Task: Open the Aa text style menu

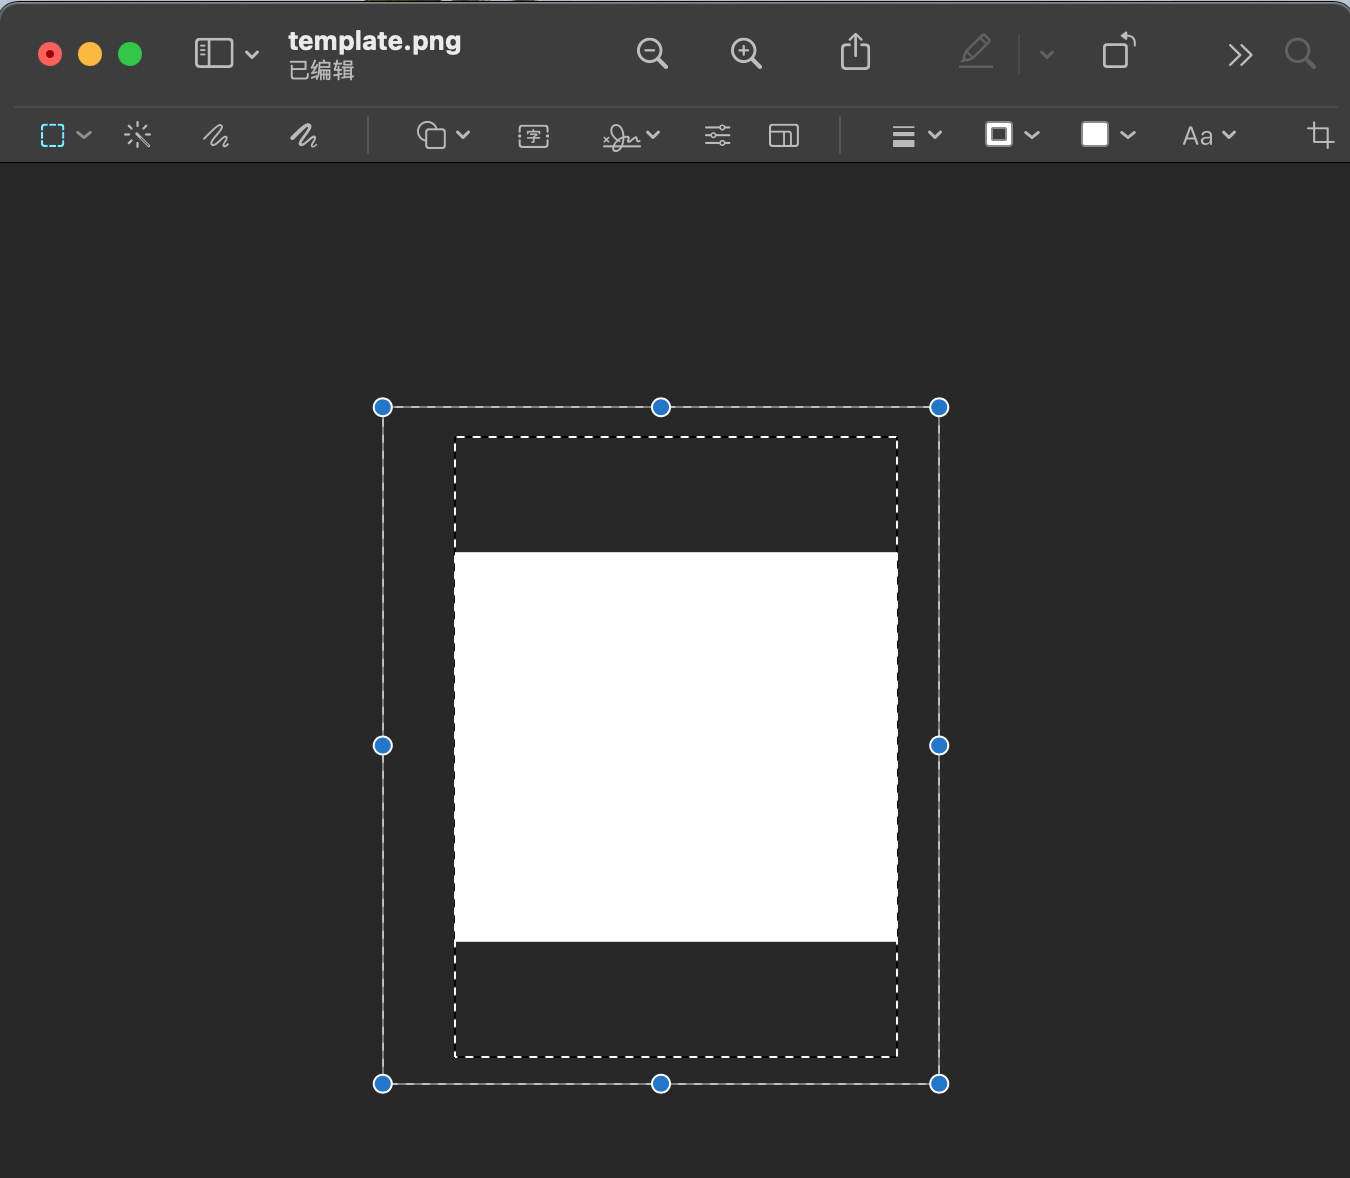Action: tap(1198, 136)
